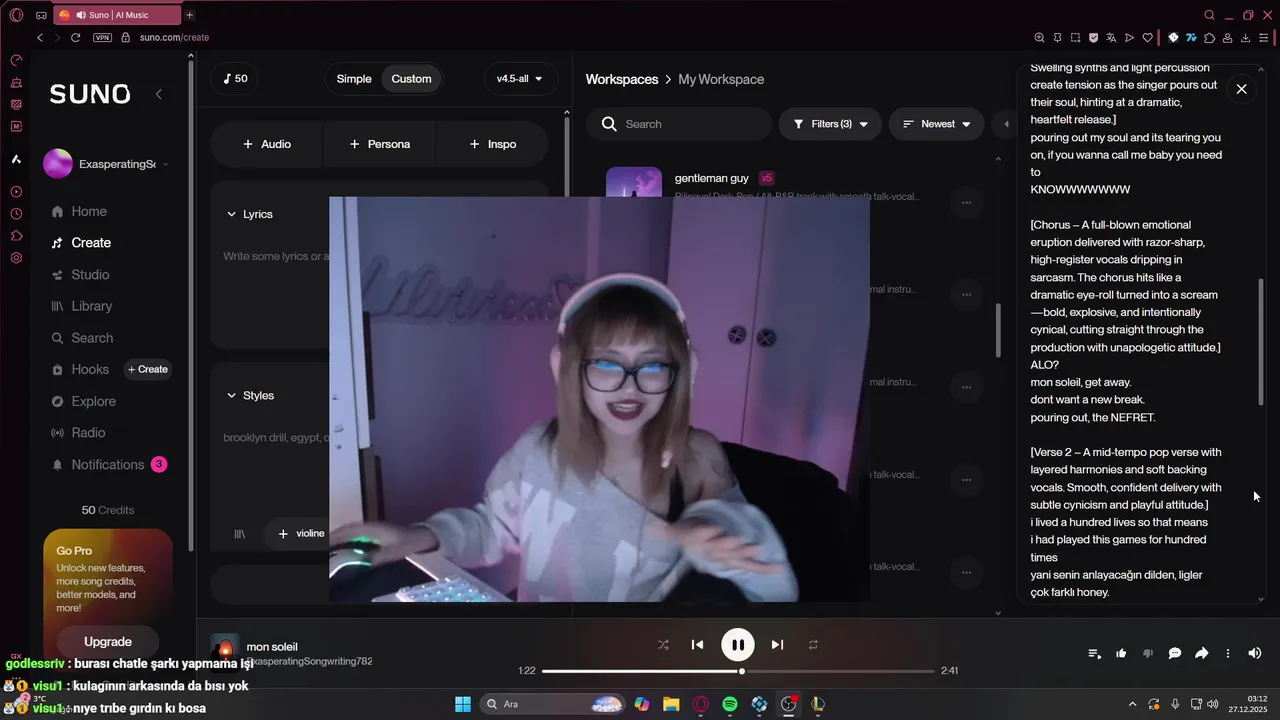Click the Hooks Create button
Screen dimensions: 1280x720
(x=148, y=370)
